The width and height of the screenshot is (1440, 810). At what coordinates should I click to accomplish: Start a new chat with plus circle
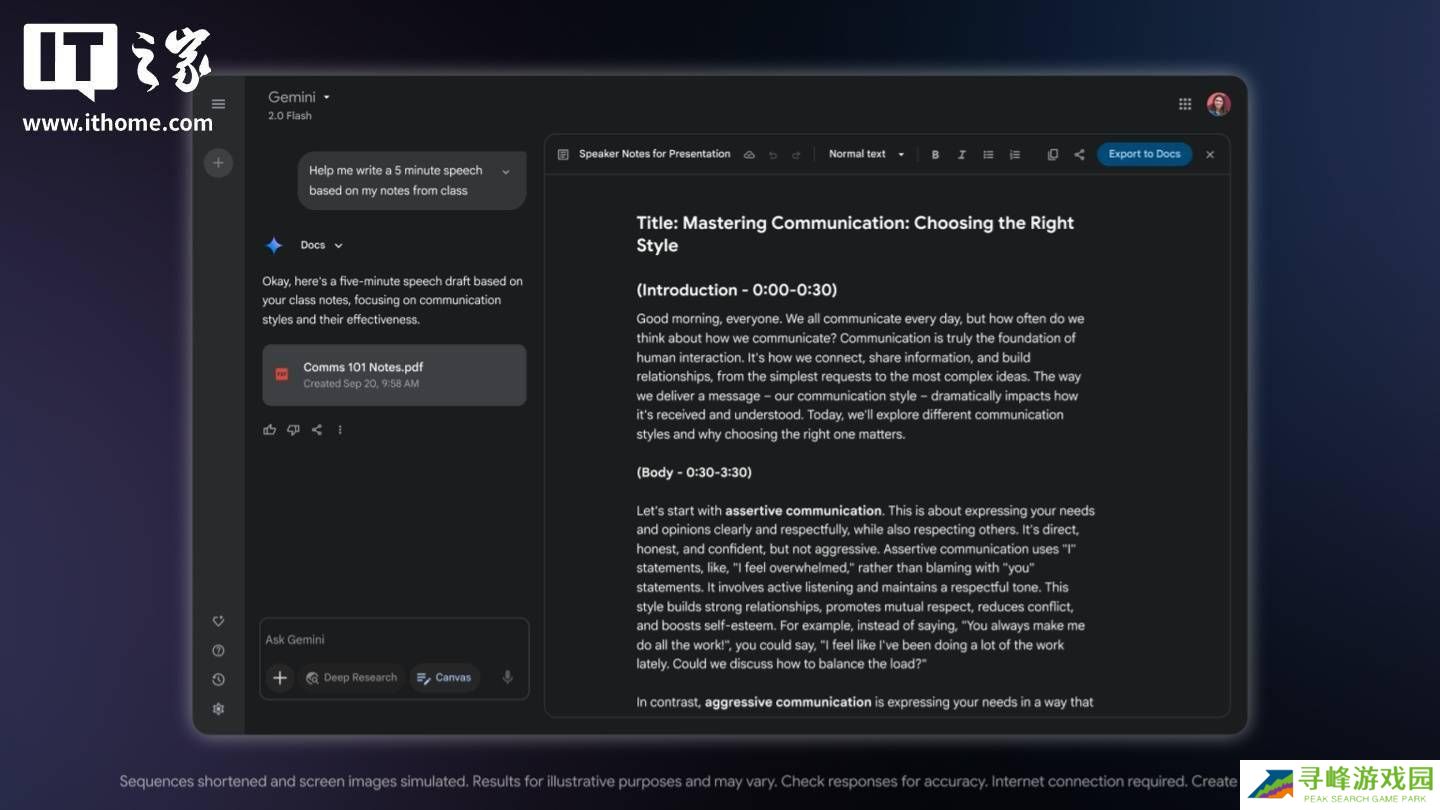tap(218, 163)
